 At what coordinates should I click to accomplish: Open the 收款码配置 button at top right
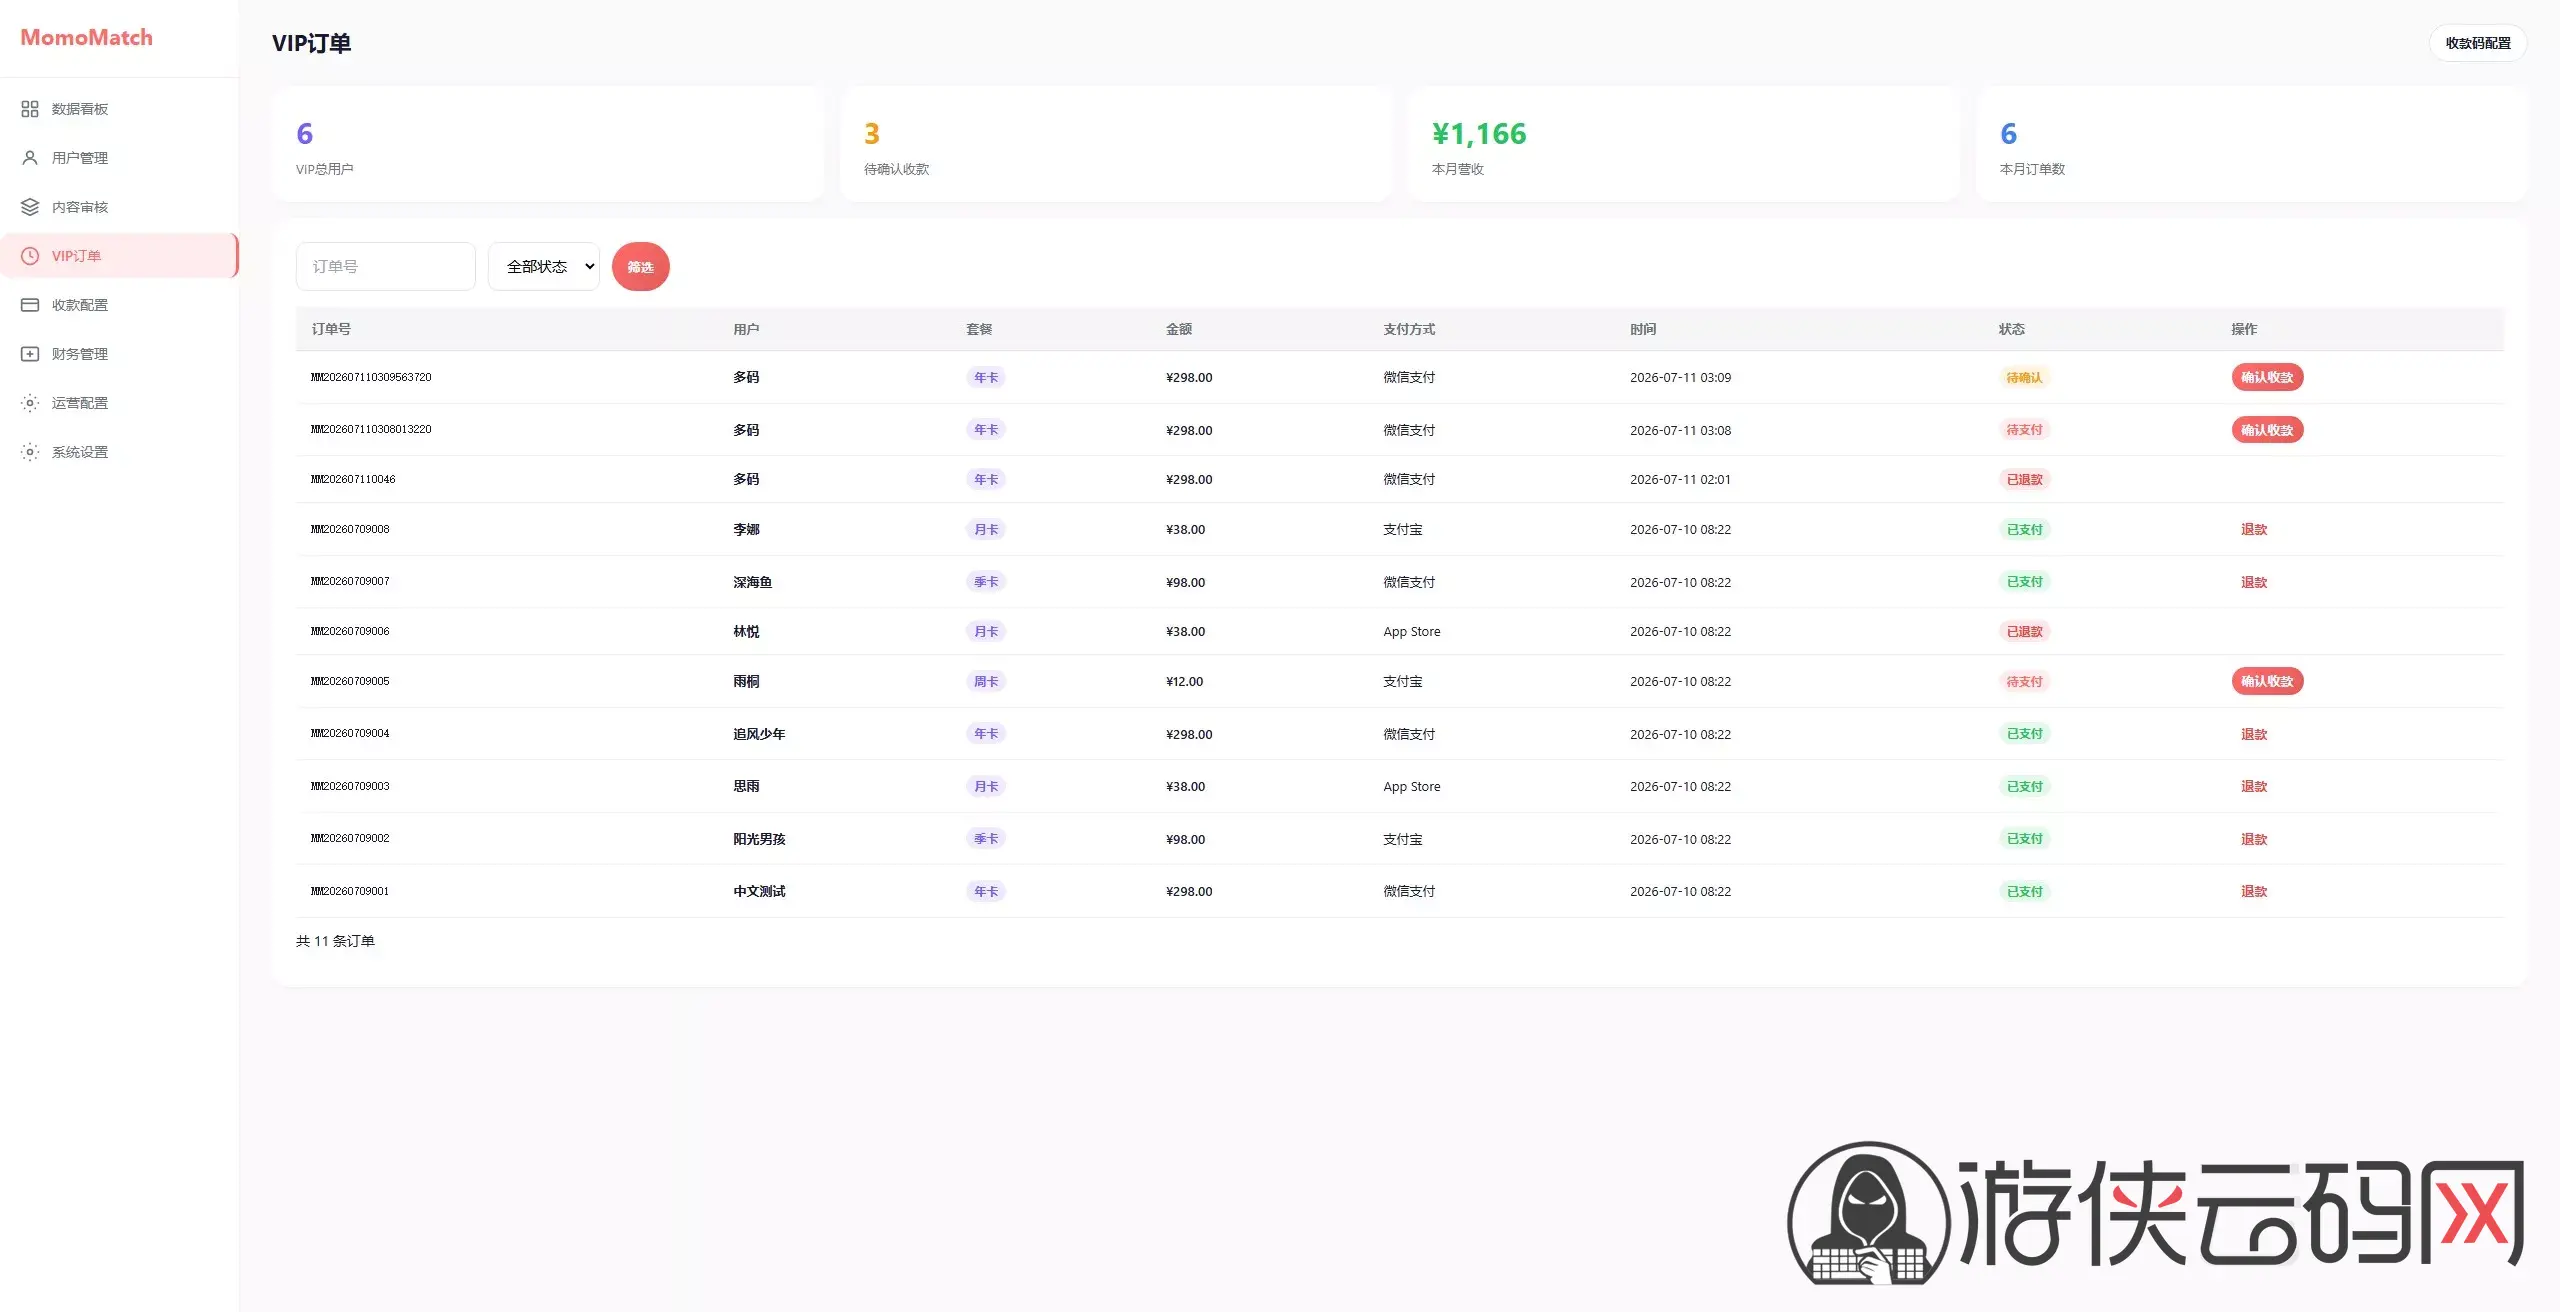[x=2478, y=43]
